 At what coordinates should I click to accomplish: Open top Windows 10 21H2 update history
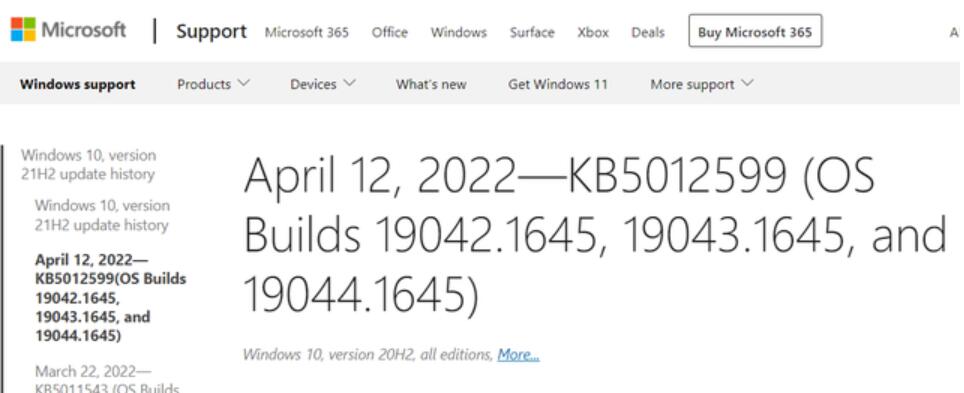88,164
